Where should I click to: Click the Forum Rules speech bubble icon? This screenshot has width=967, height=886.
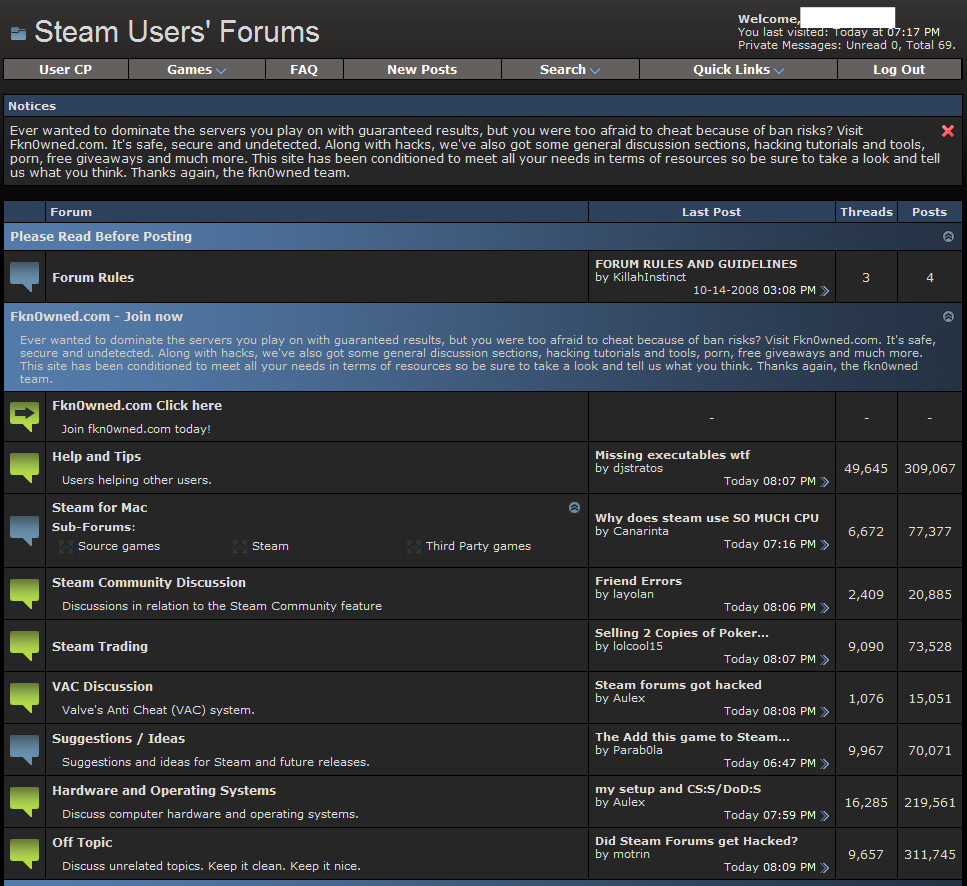(x=25, y=277)
